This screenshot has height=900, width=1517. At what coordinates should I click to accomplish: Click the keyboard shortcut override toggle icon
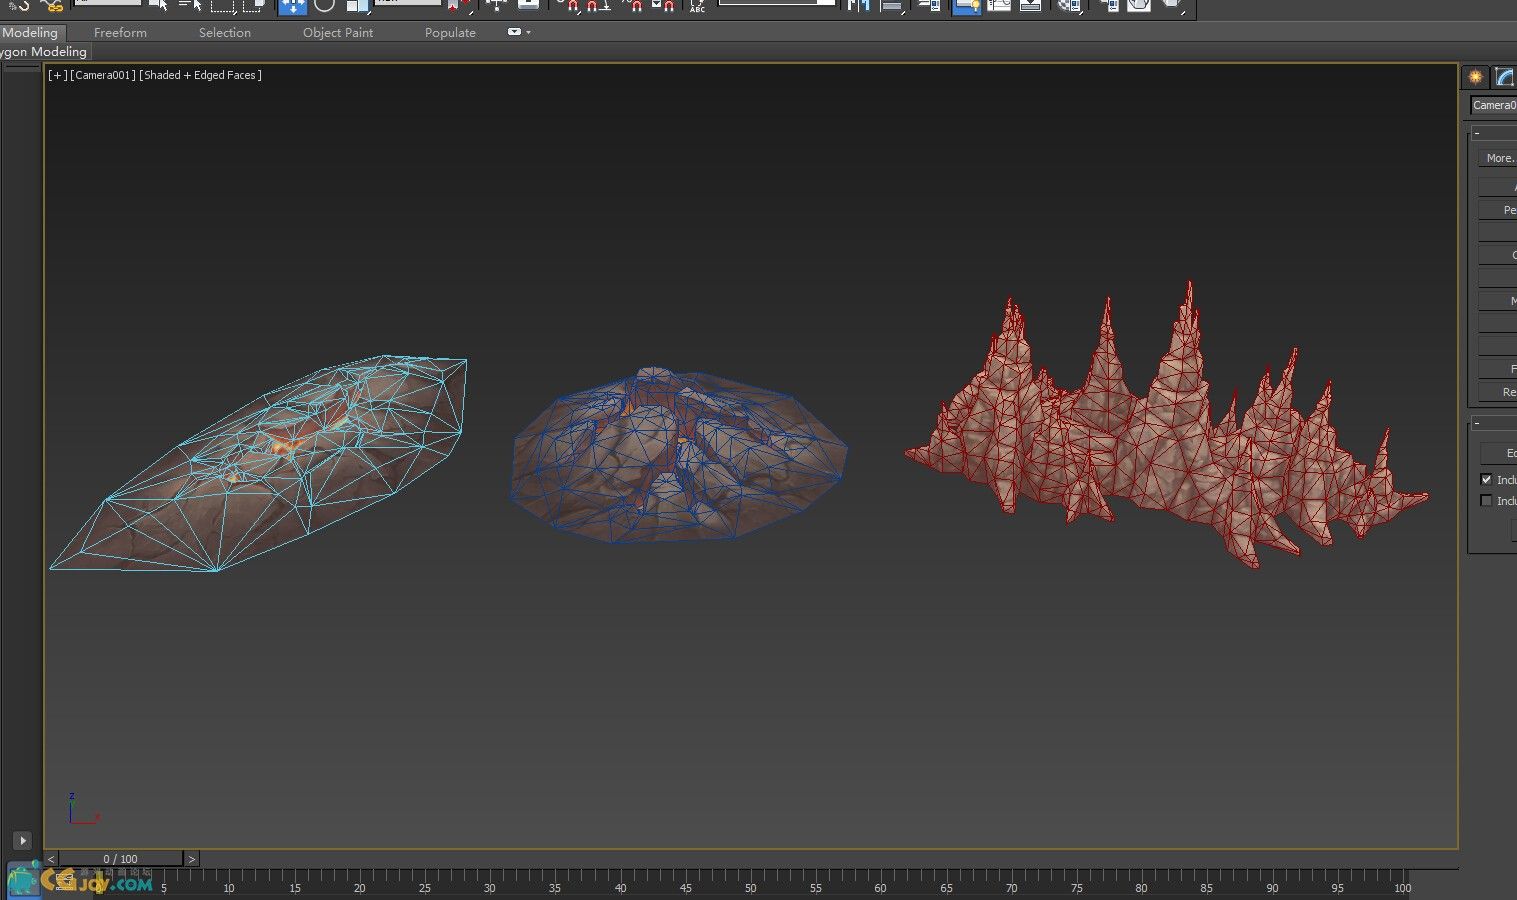pyautogui.click(x=528, y=5)
